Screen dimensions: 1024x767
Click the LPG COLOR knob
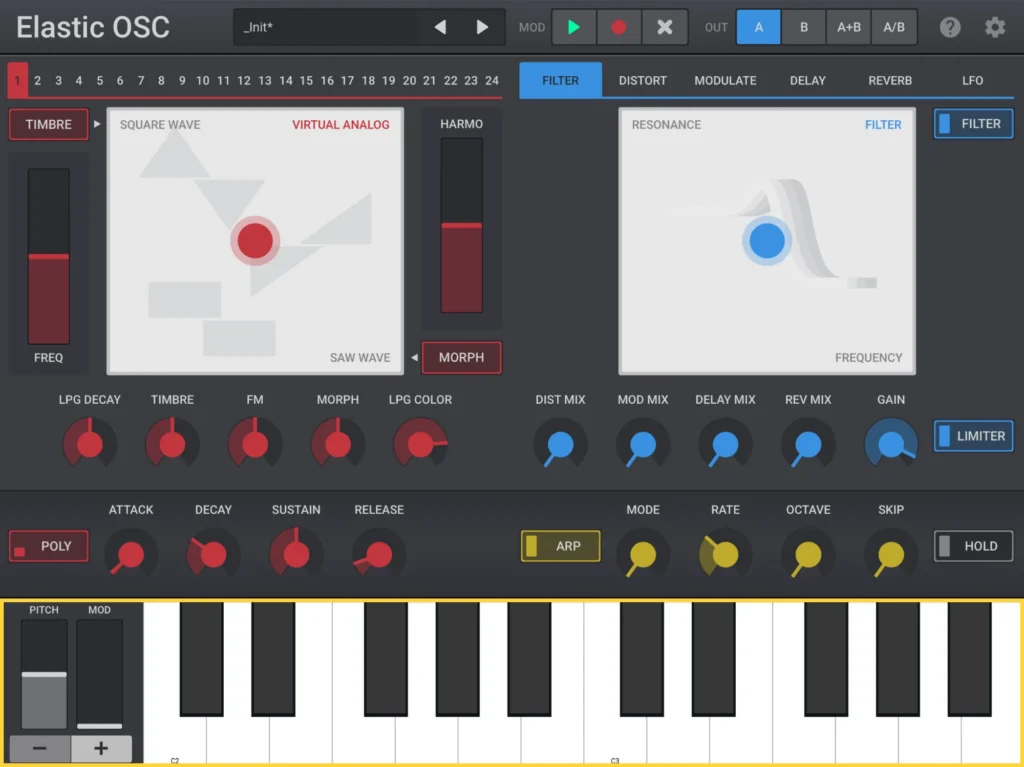[421, 444]
